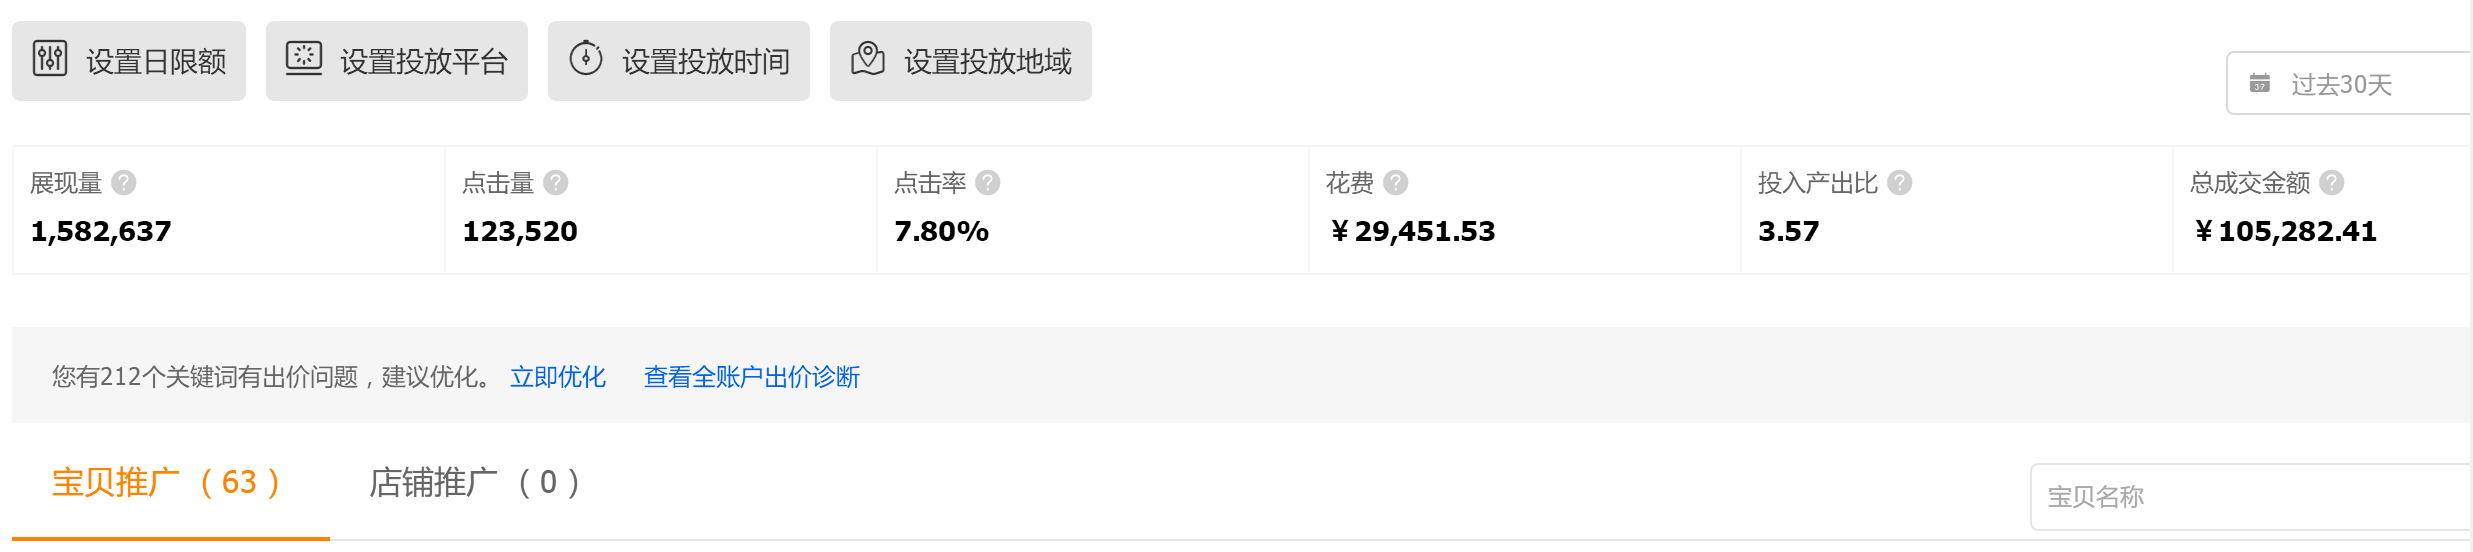Viewport: 2473px width, 552px height.
Task: Click the 设置投放地域 button
Action: coord(961,61)
